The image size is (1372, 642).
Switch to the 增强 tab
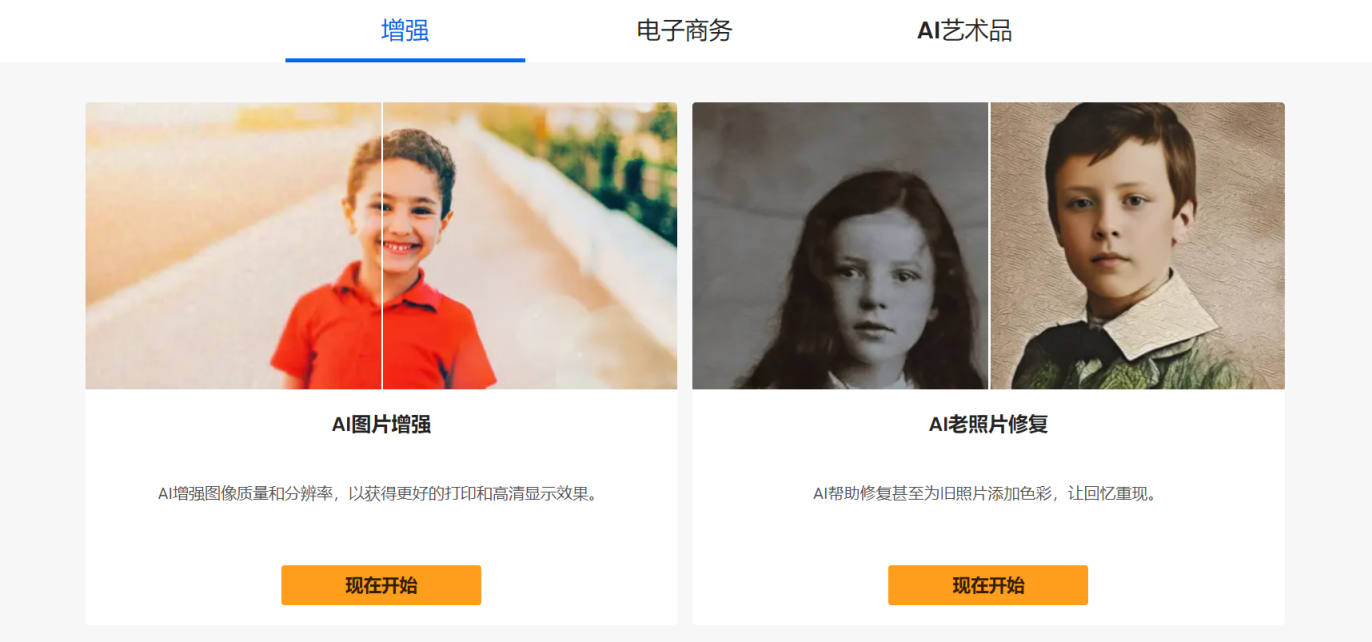pos(405,30)
